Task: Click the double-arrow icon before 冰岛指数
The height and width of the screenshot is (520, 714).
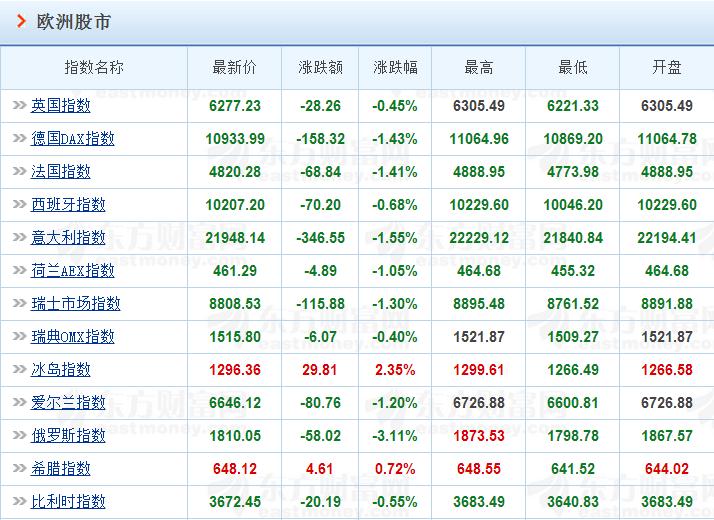Action: coord(19,369)
